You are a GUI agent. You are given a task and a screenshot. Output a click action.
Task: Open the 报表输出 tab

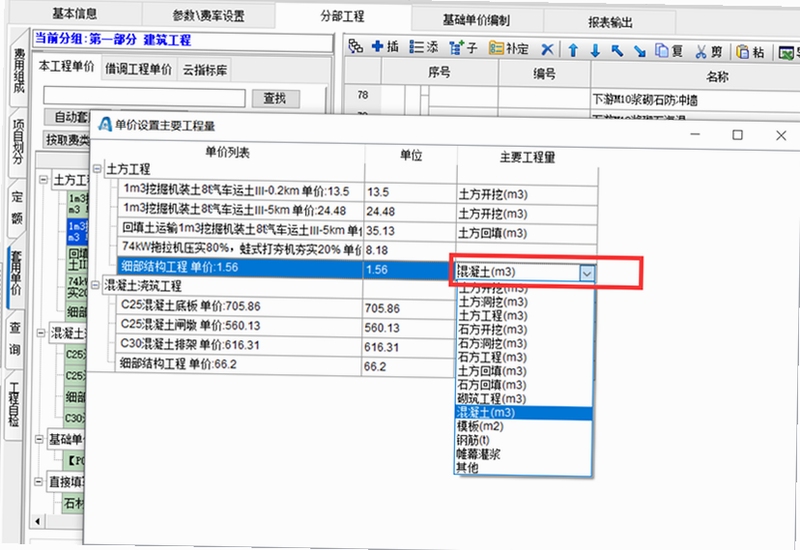point(610,22)
